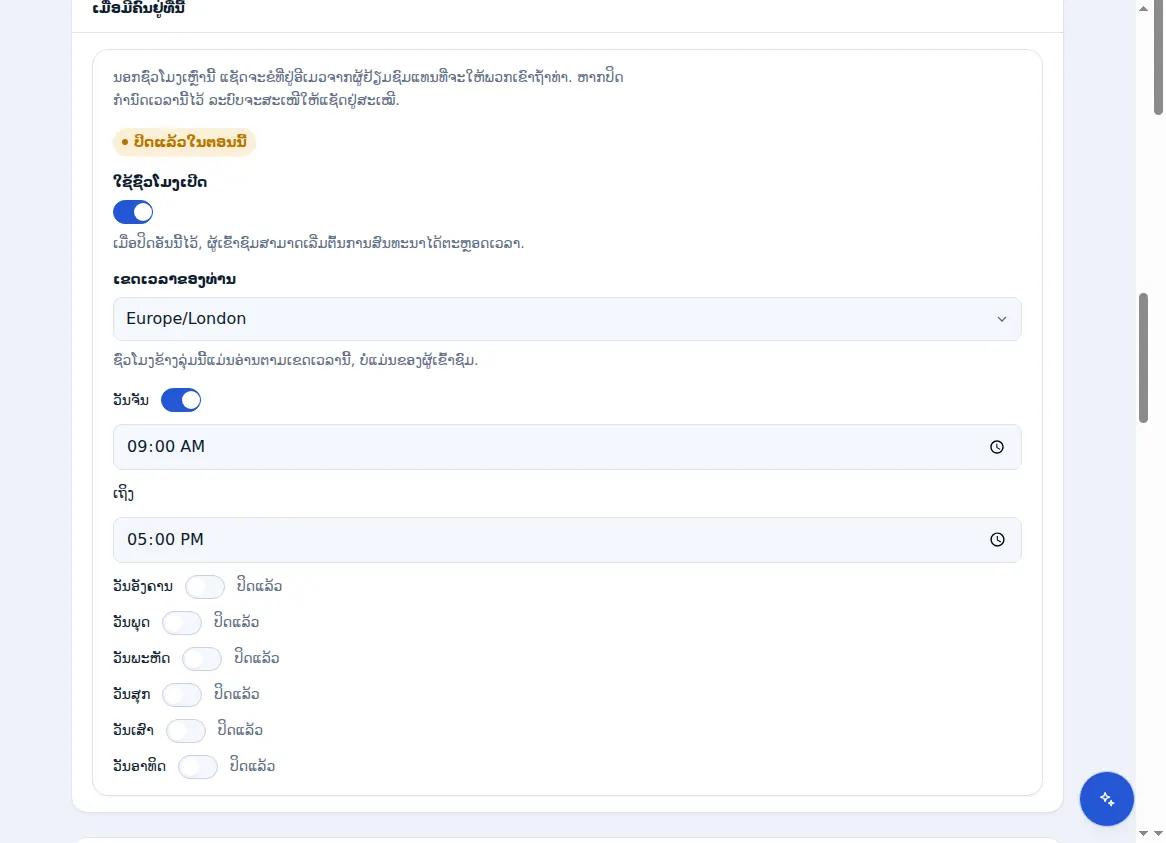Enable the Saturday (ວັນເສົາ) toggle
Image resolution: width=1166 pixels, height=843 pixels.
click(x=185, y=731)
